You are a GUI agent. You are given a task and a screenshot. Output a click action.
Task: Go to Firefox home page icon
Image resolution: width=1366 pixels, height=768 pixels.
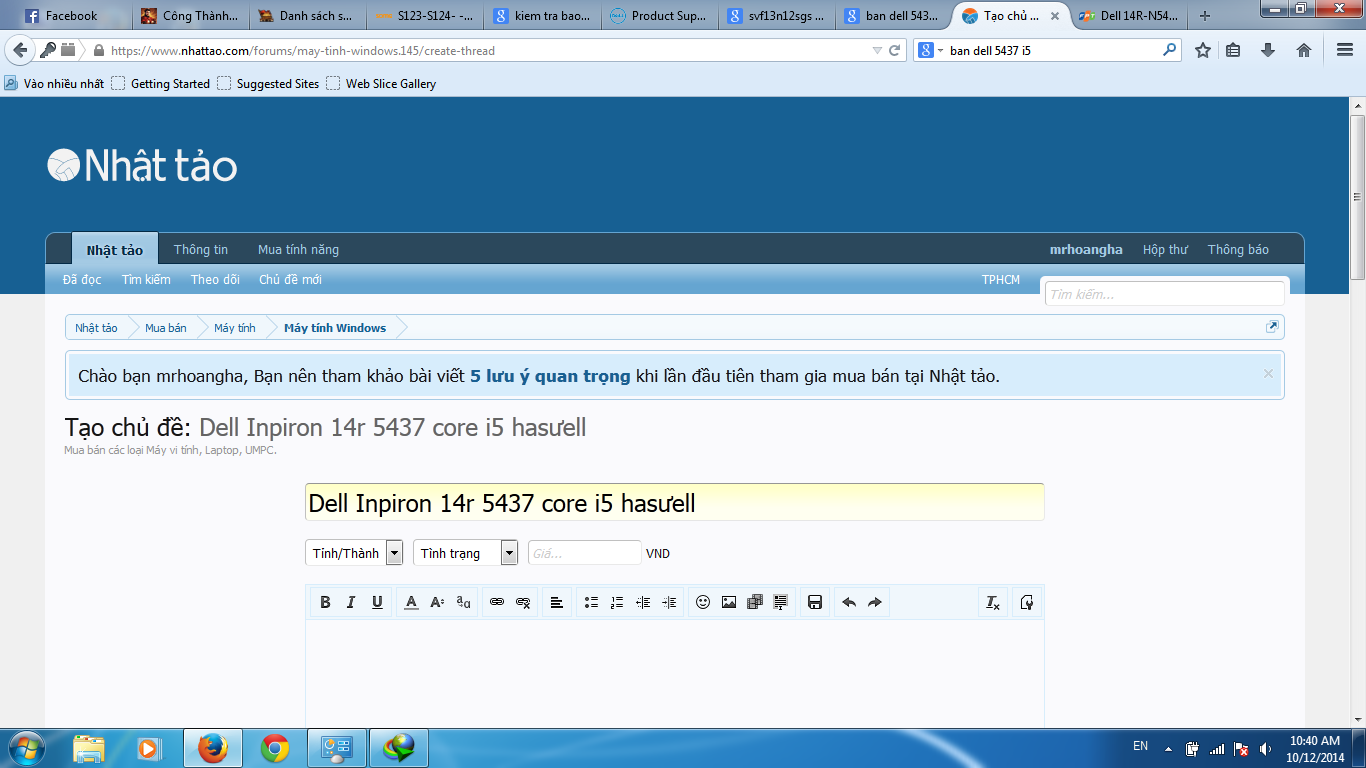(x=1304, y=50)
